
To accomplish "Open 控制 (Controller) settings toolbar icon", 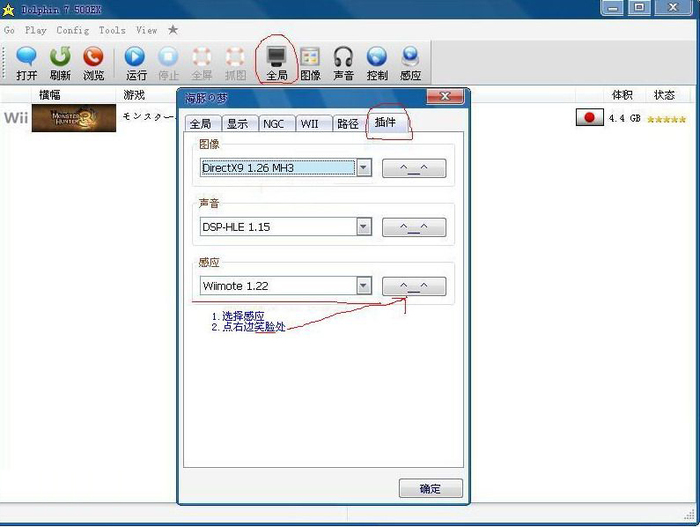I will click(x=377, y=63).
